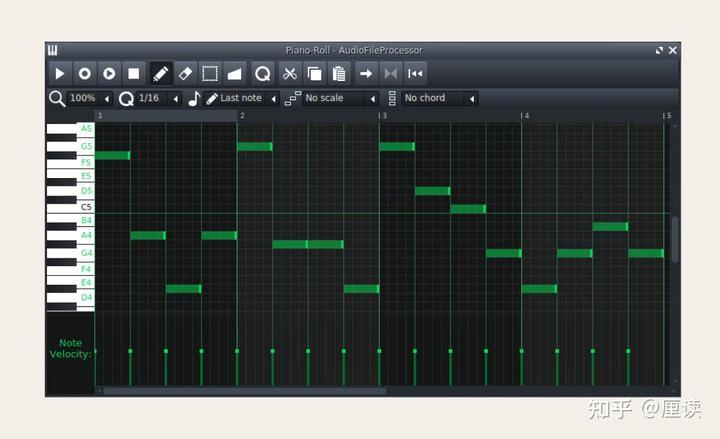This screenshot has height=439, width=720.
Task: Start playback with the Play button
Action: click(x=60, y=73)
